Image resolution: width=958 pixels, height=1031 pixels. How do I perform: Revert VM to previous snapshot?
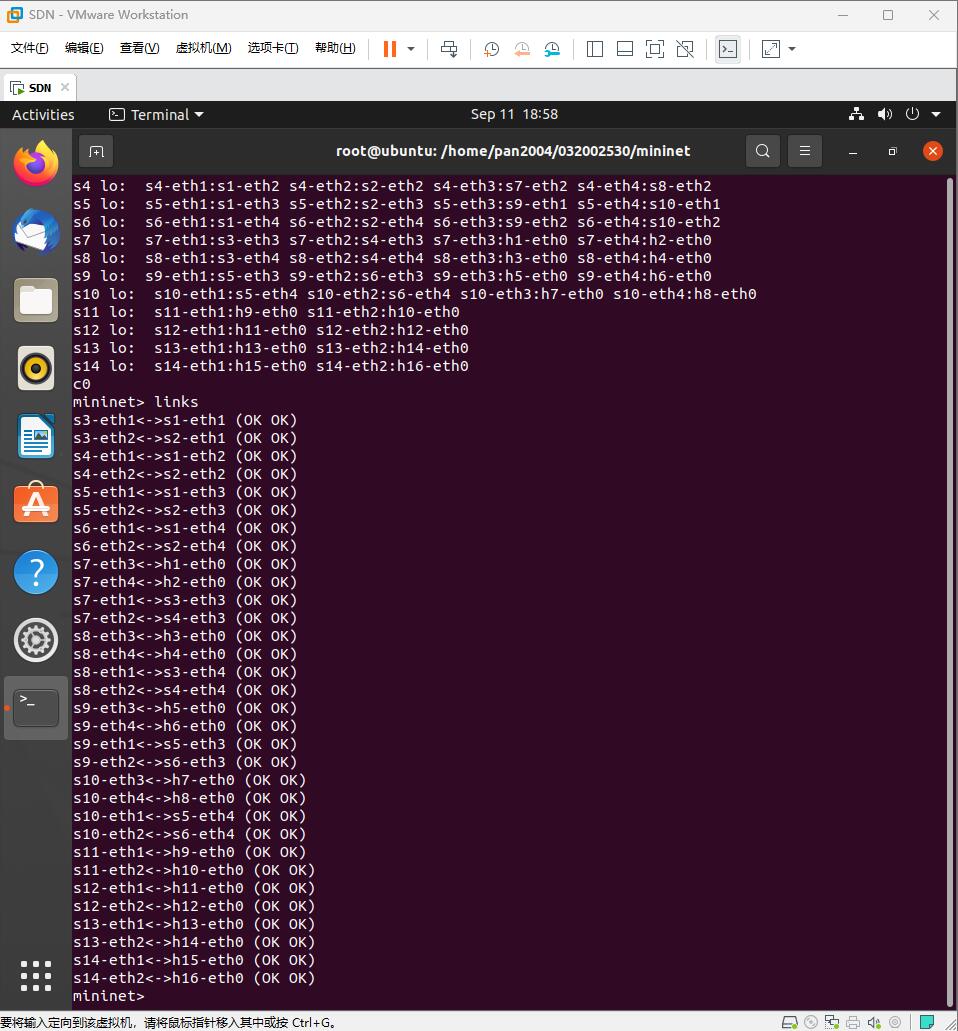click(522, 49)
